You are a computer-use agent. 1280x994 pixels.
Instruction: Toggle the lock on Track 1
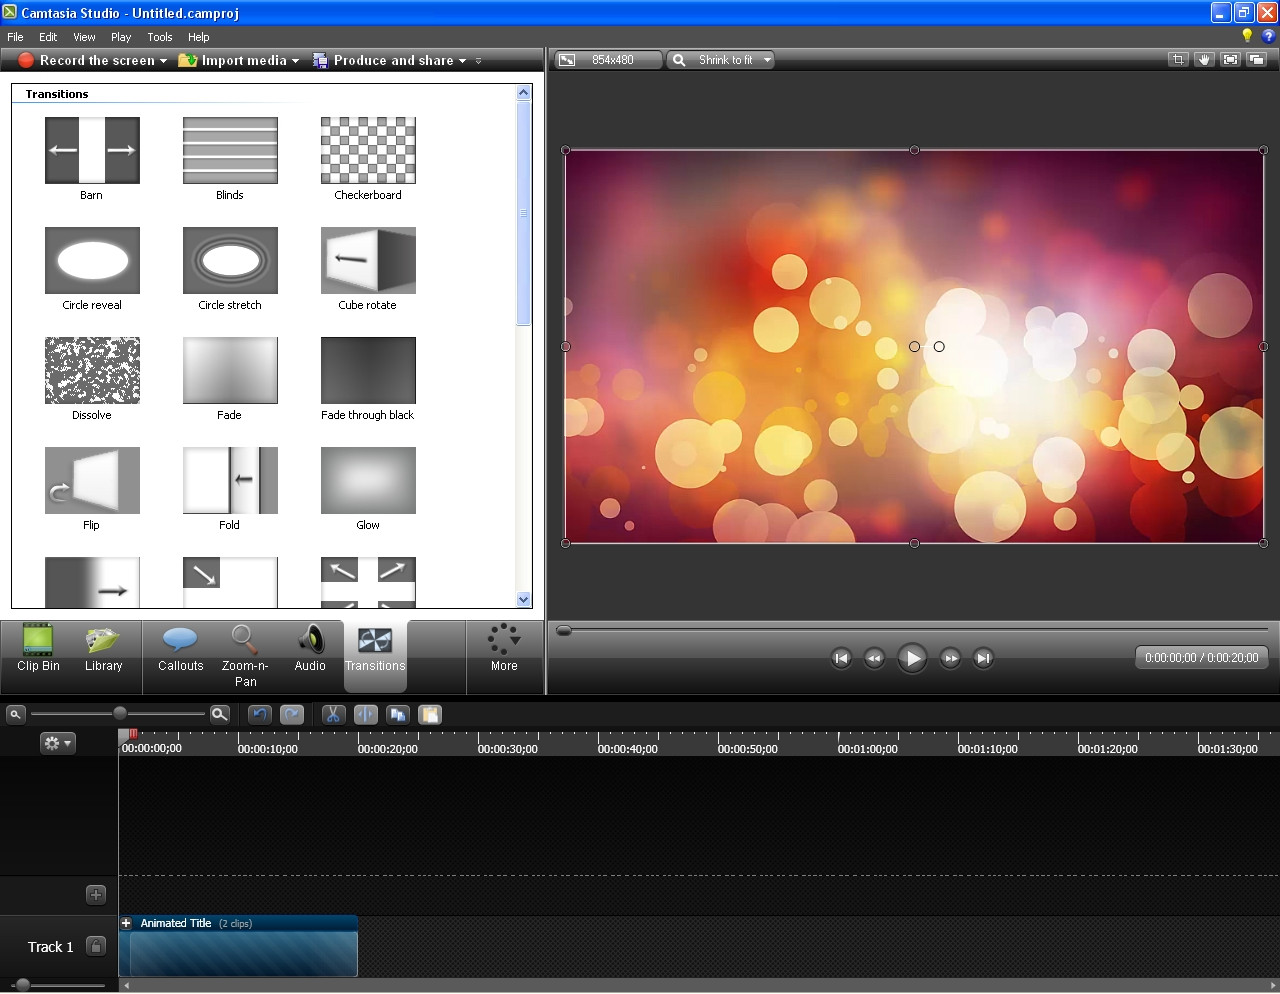pos(96,946)
